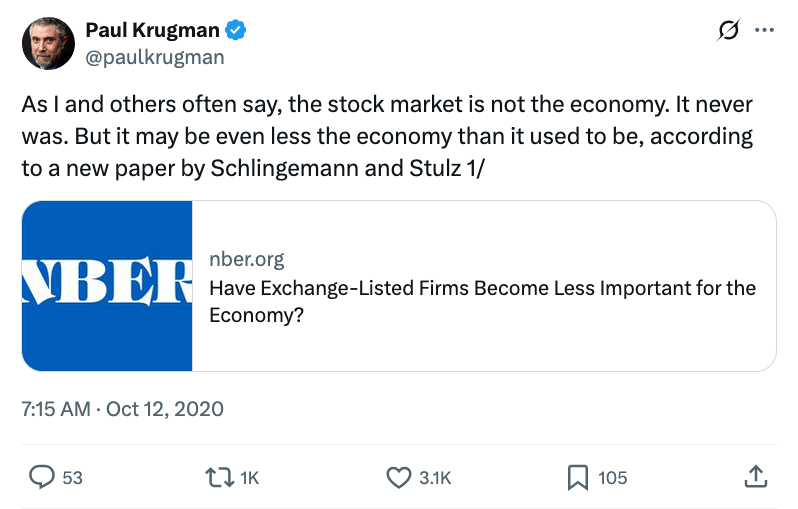Open the nber.org domain link
The height and width of the screenshot is (509, 798).
(246, 260)
